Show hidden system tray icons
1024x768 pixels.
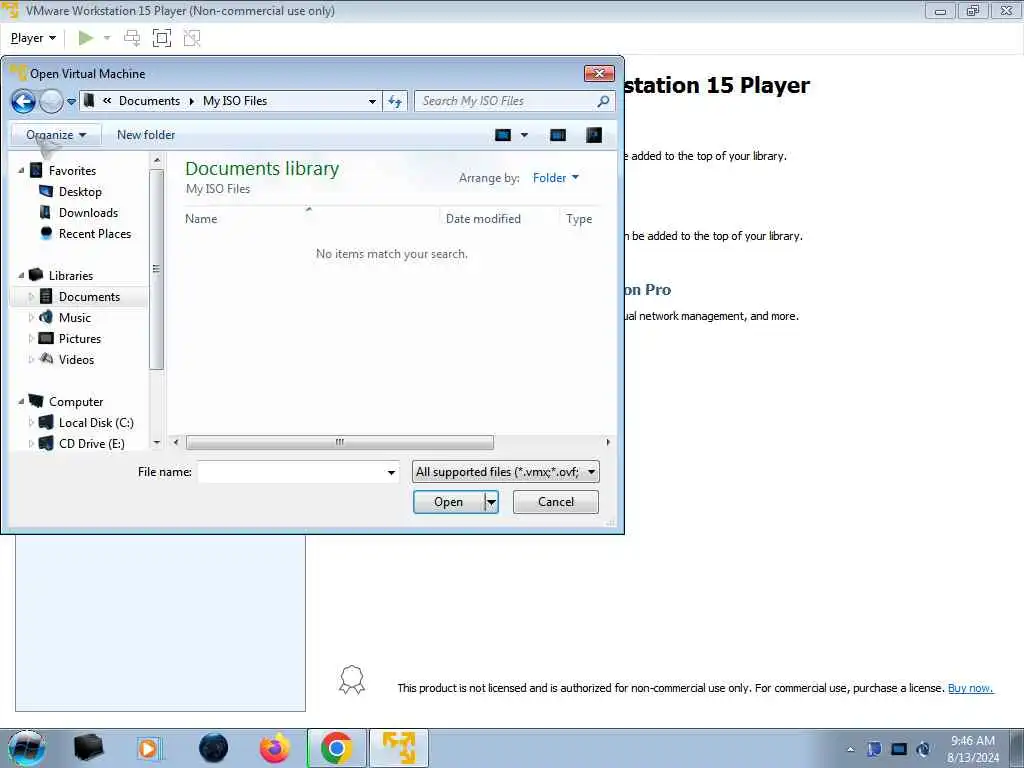click(x=850, y=749)
